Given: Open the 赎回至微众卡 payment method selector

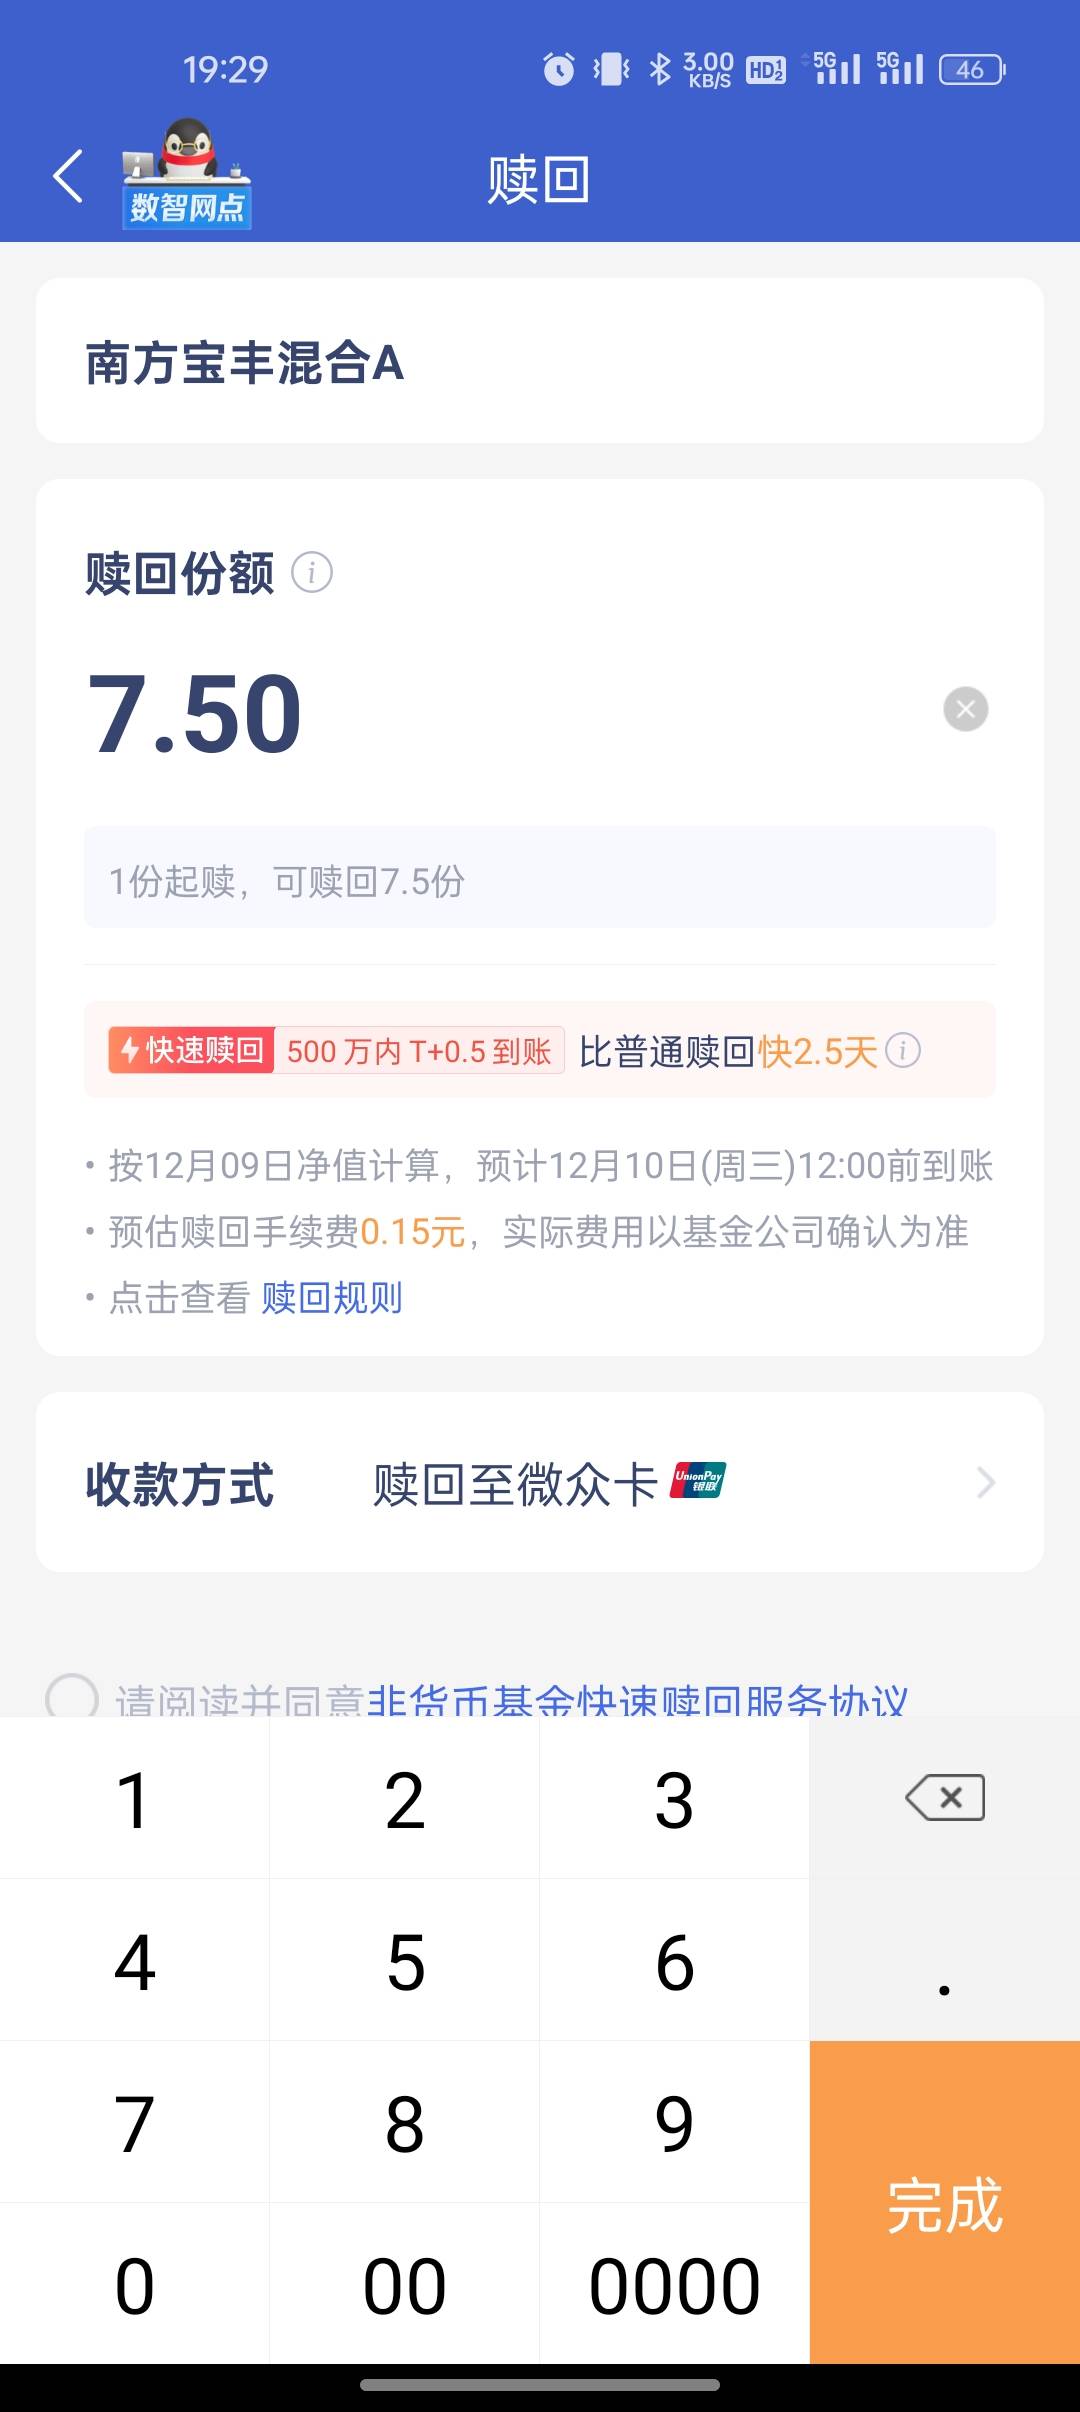Looking at the screenshot, I should pos(514,1483).
